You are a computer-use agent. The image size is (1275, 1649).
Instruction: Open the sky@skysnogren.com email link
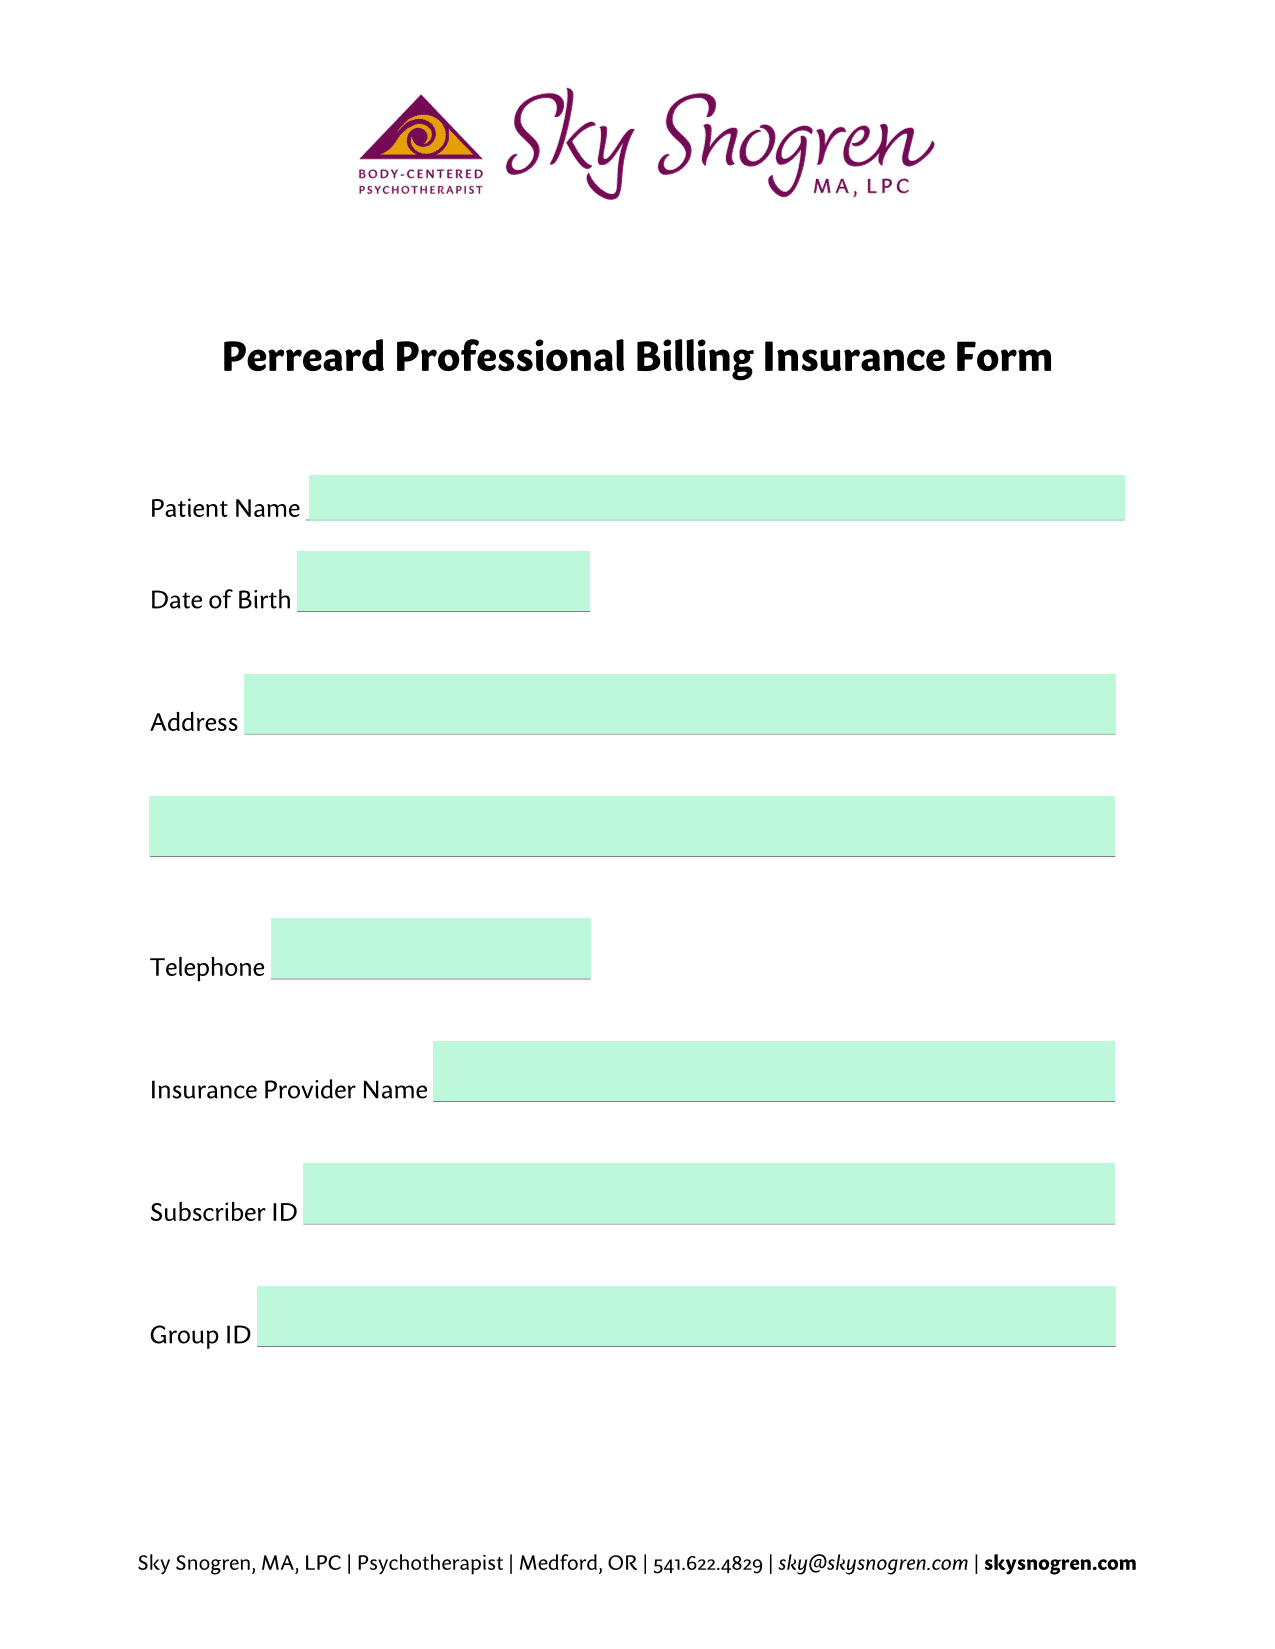(873, 1563)
